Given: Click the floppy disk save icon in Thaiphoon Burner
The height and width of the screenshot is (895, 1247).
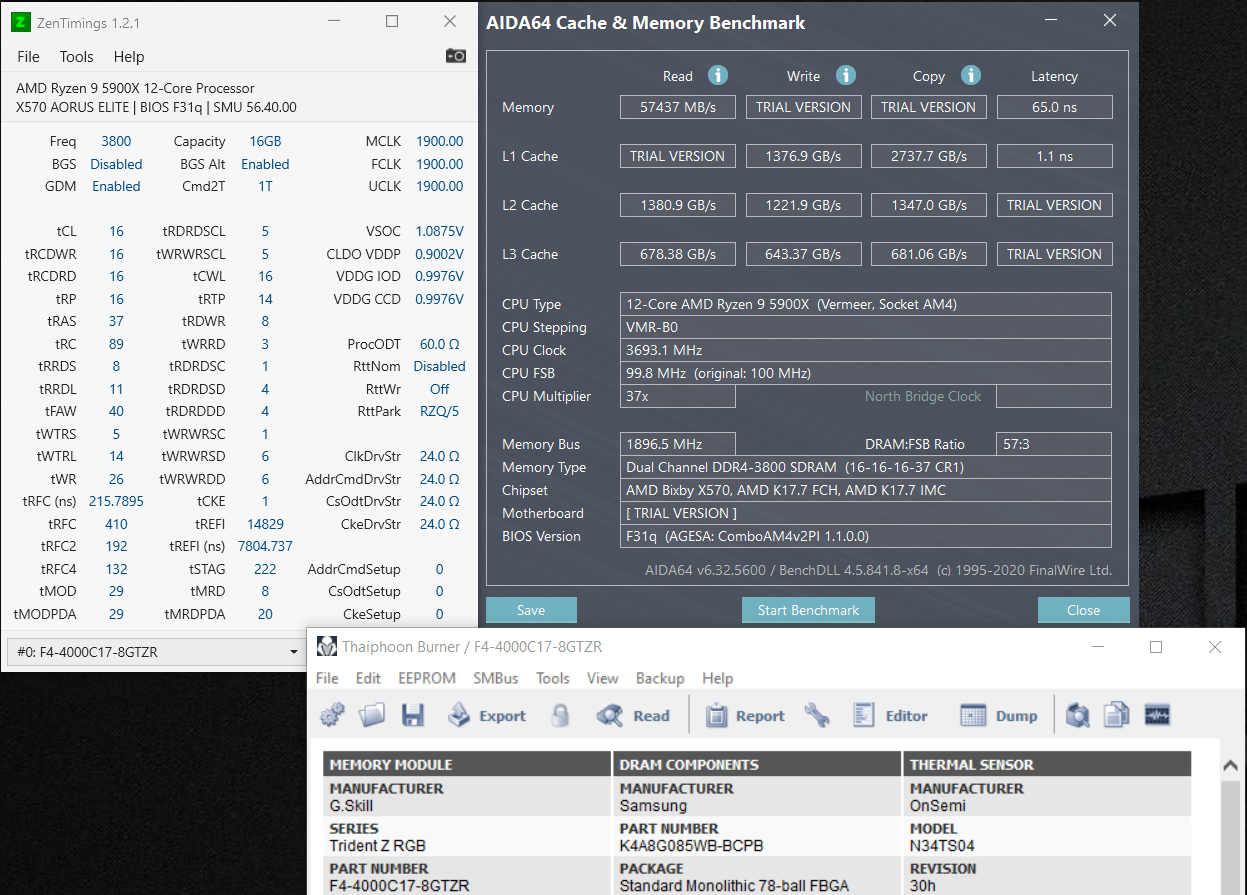Looking at the screenshot, I should click(x=413, y=715).
